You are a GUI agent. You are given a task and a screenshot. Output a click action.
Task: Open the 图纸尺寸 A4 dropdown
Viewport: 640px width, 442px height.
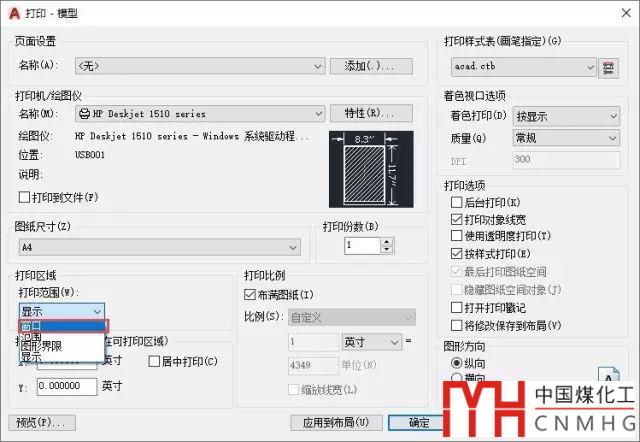pos(160,247)
